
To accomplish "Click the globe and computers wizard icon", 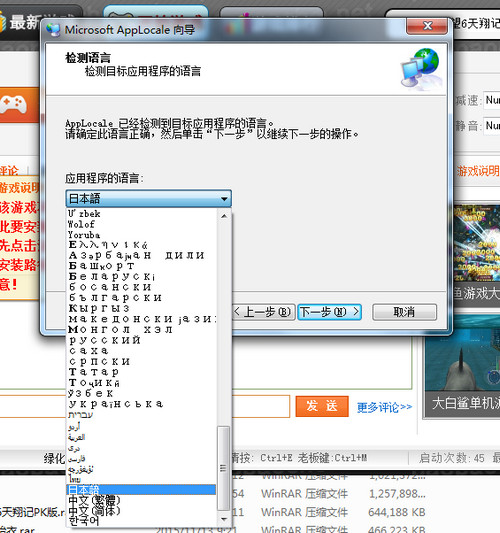I will tap(421, 69).
